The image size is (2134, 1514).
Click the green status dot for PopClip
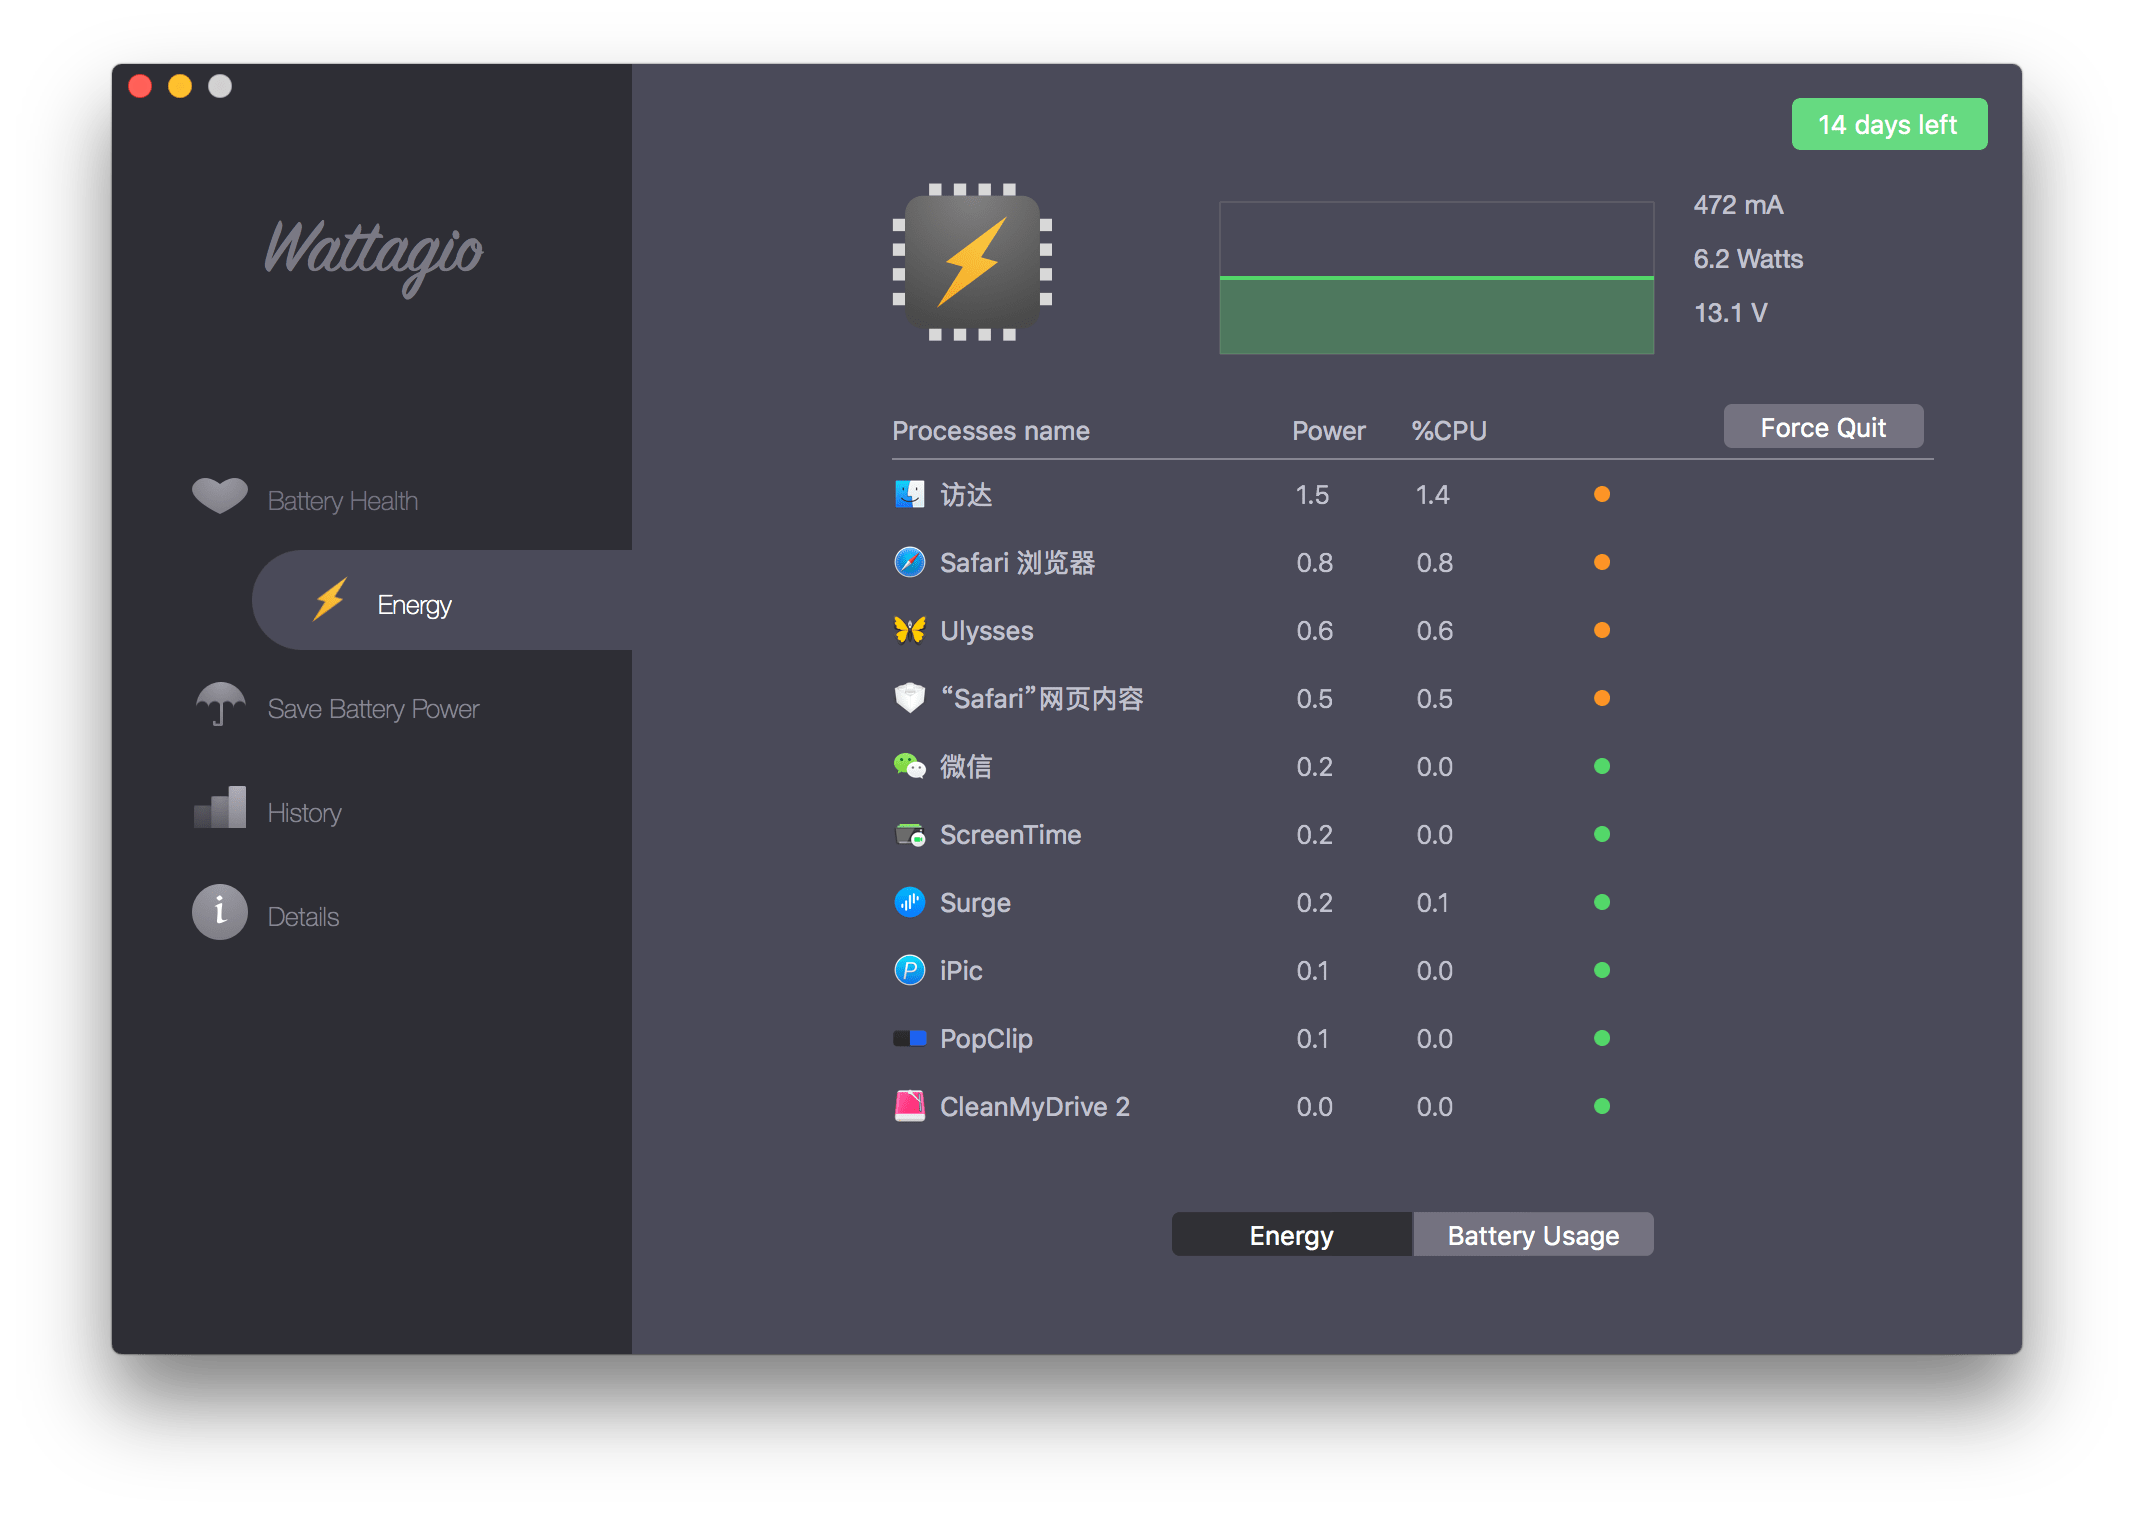[1602, 1038]
